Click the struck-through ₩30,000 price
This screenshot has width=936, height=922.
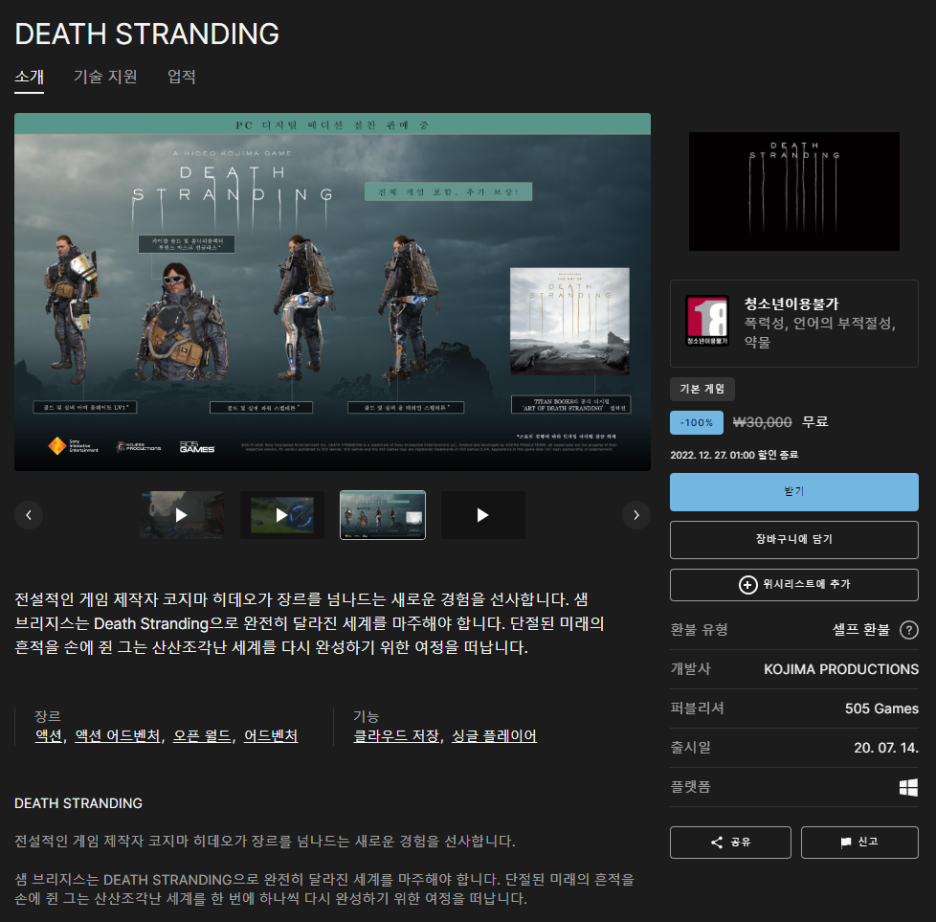click(762, 423)
